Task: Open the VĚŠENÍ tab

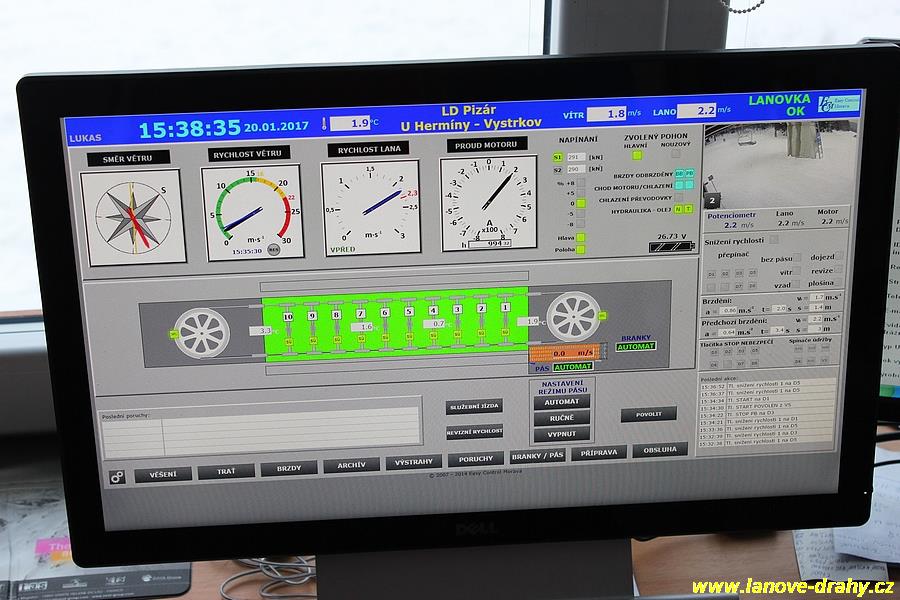Action: (x=162, y=473)
